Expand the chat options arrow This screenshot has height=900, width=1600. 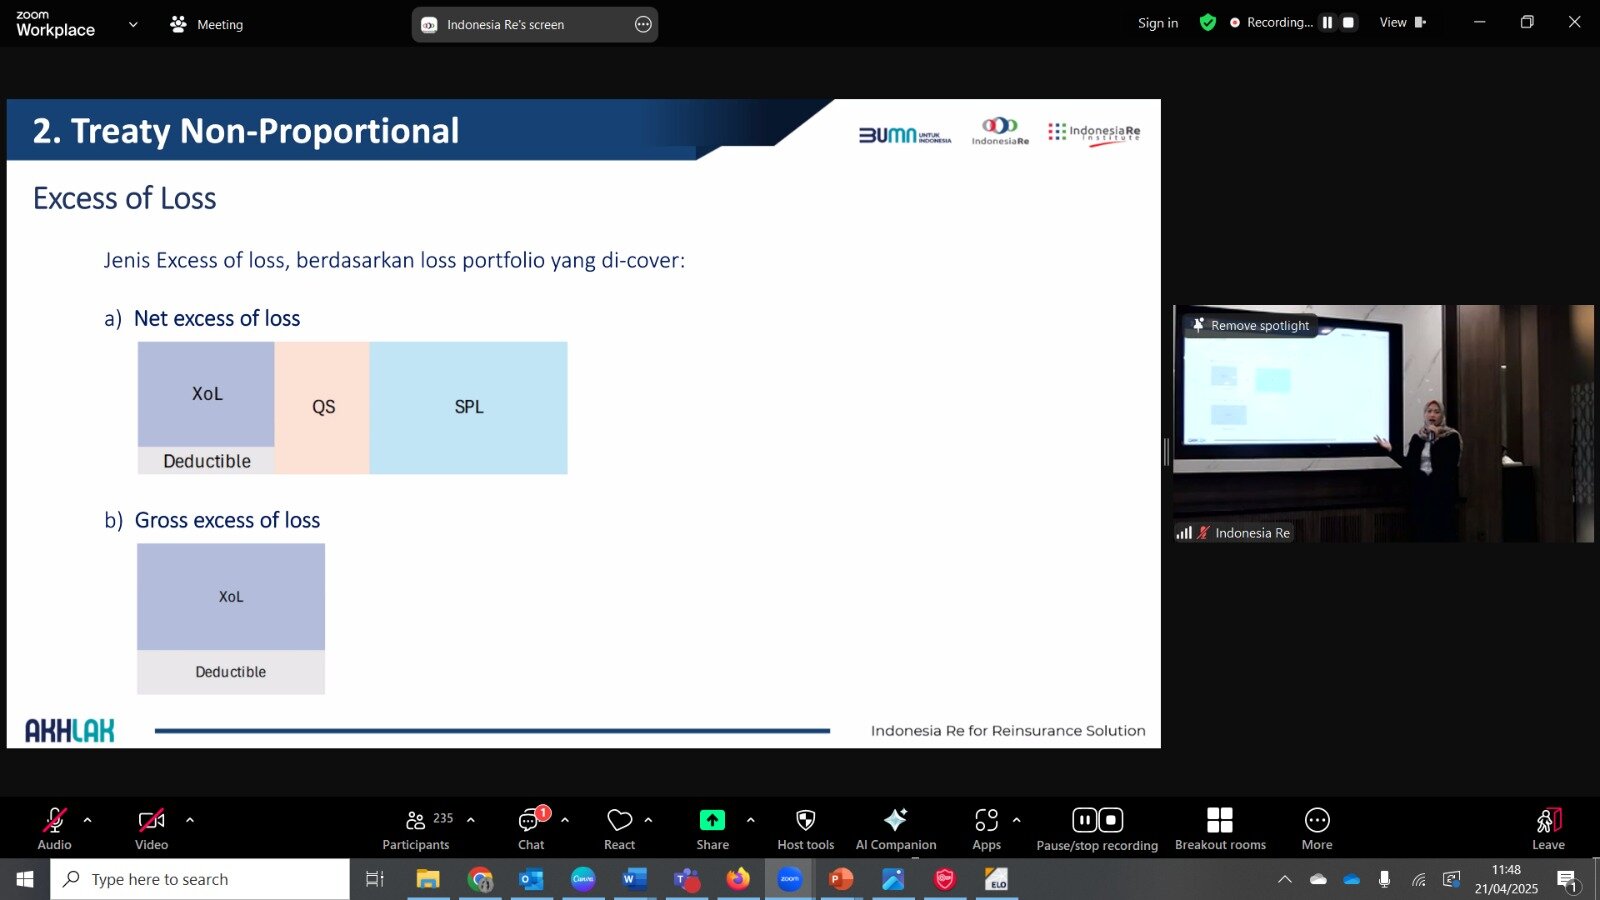[565, 820]
